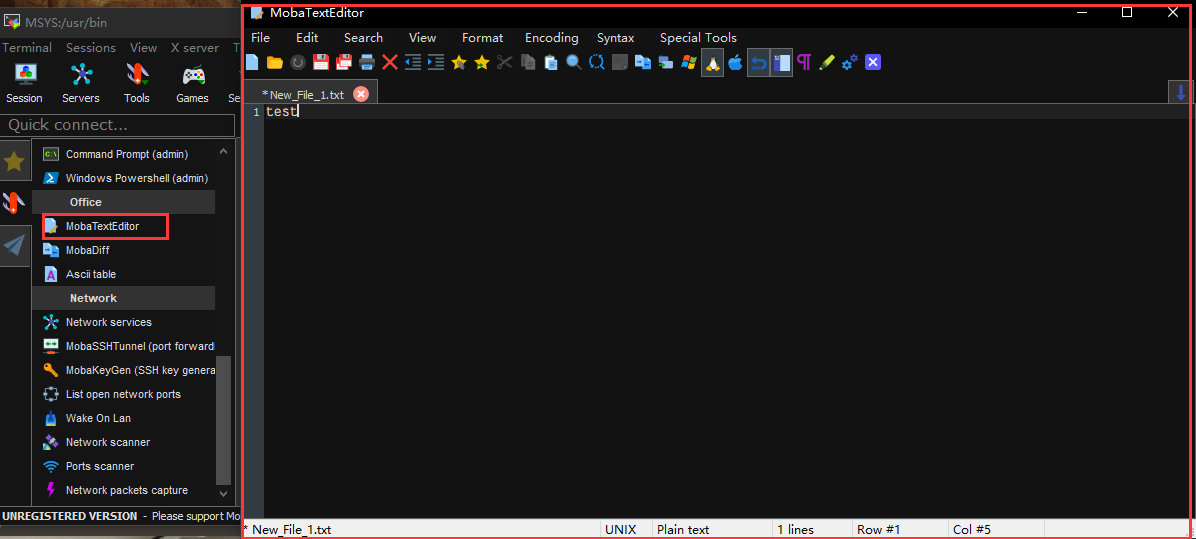
Task: Create a new file with toolbar icon
Action: pyautogui.click(x=252, y=63)
